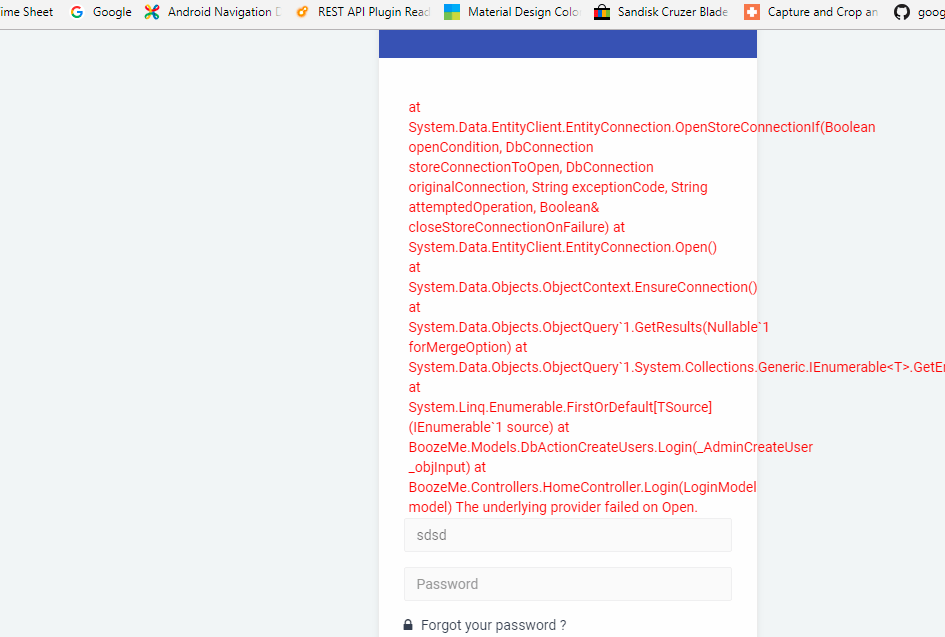The width and height of the screenshot is (945, 637).
Task: Click 'BoozeMe.Models.DbActionCreateUsers.Login(_AdminCreateUser' line
Action: [x=611, y=447]
